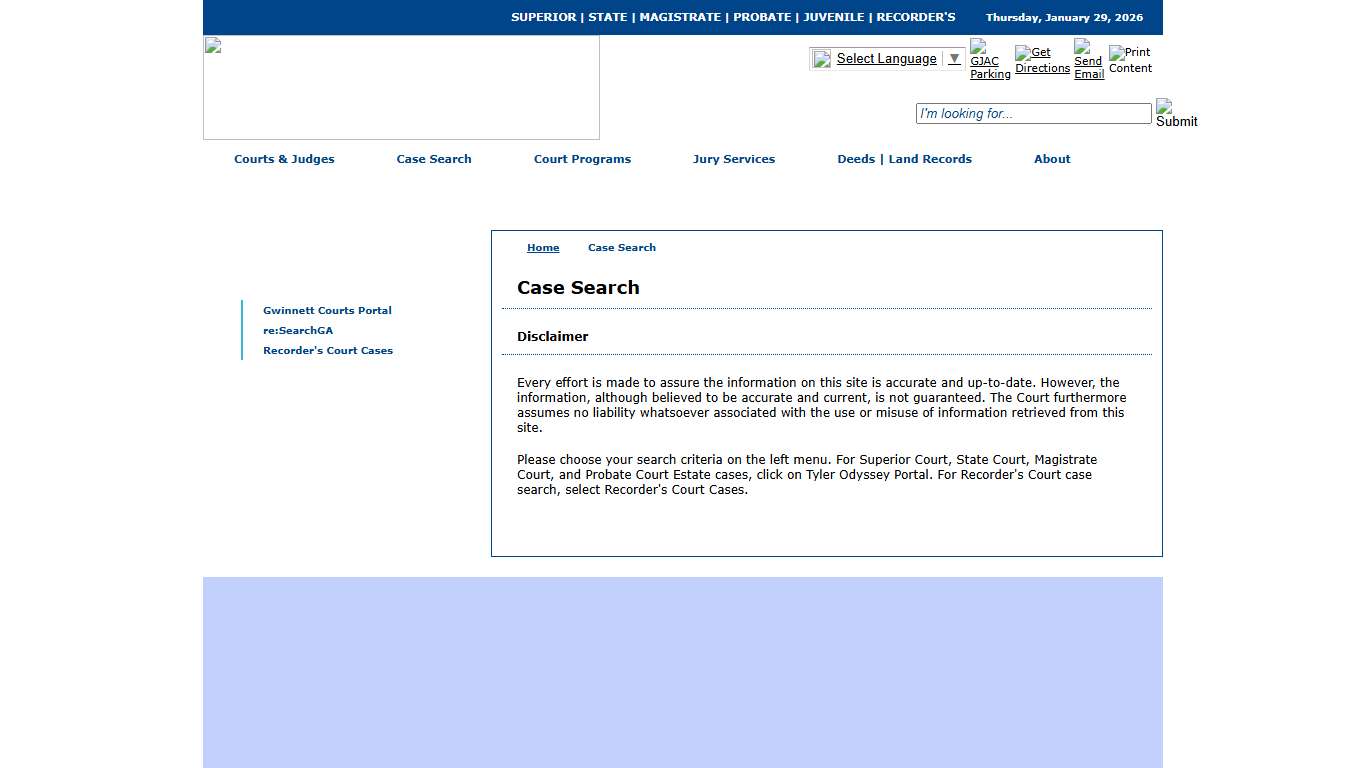This screenshot has height=768, width=1366.
Task: Click the globe icon beside Select Language
Action: (x=821, y=58)
